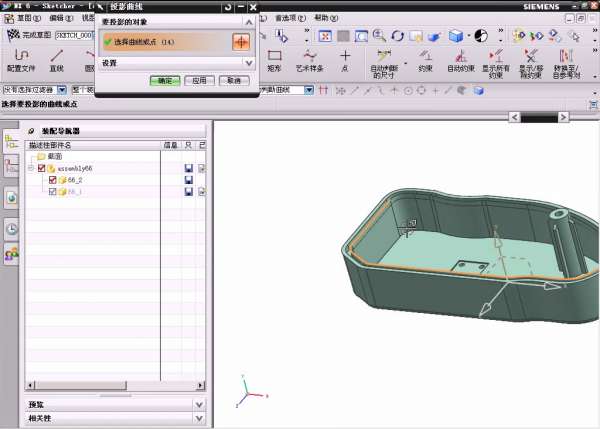Click the curve selection crosshair icon in dialog
The width and height of the screenshot is (600, 429).
240,42
